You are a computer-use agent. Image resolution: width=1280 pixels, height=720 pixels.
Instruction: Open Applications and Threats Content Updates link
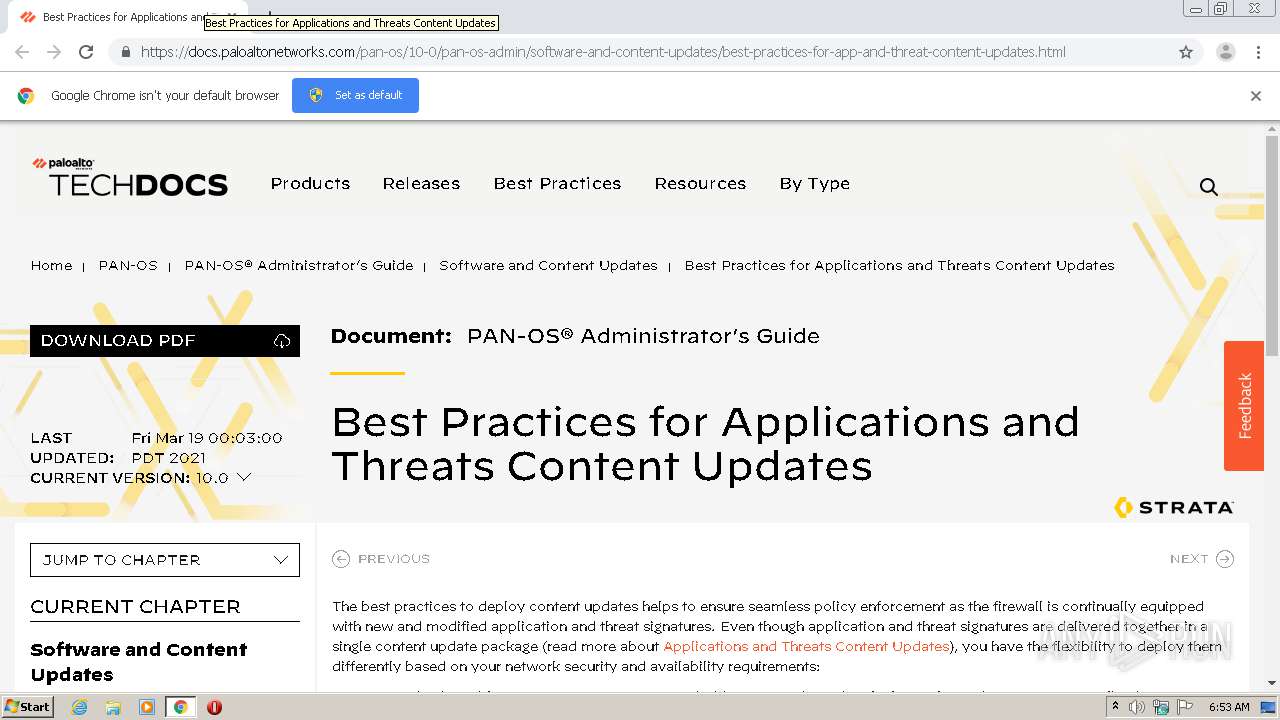[806, 647]
